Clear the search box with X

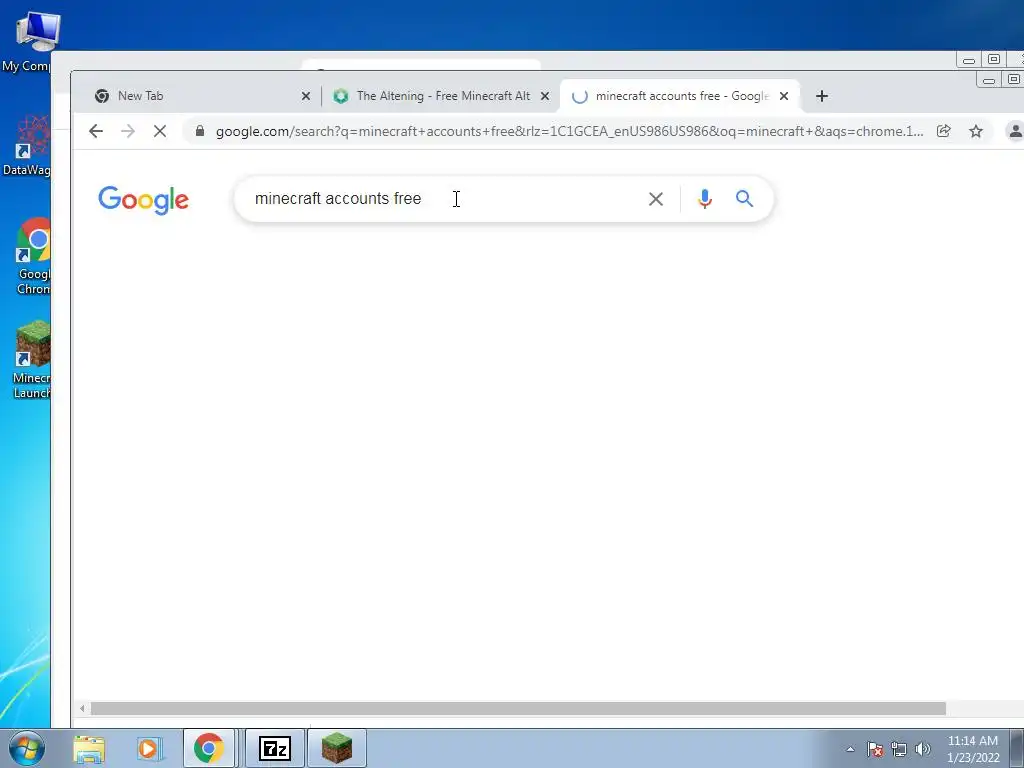656,199
